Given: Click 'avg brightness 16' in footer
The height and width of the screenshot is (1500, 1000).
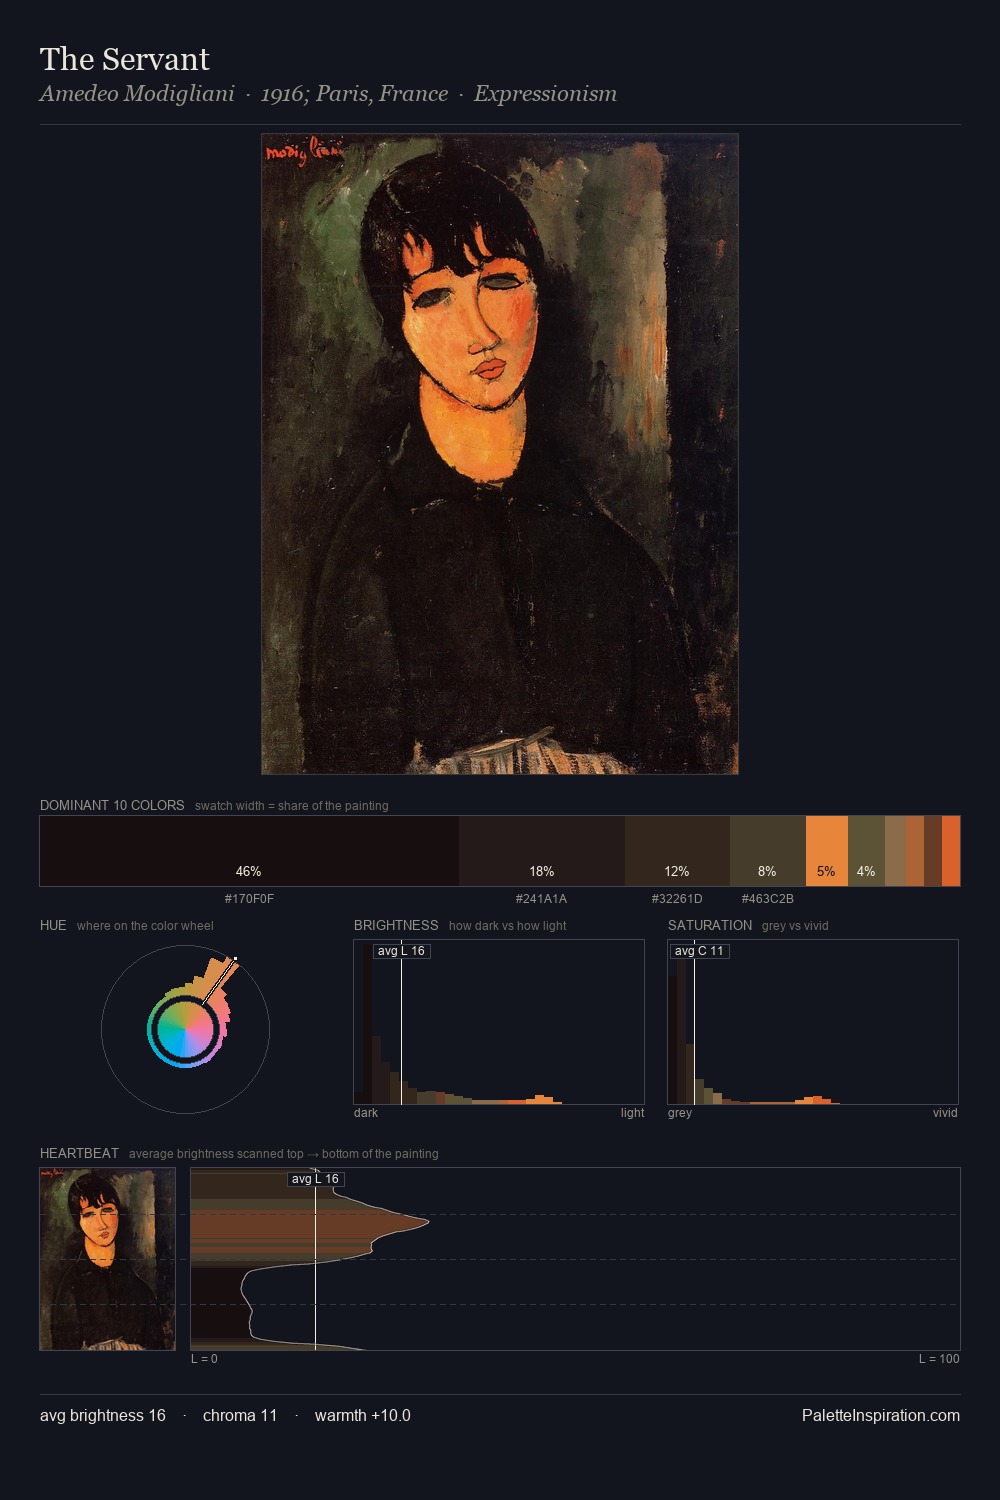Looking at the screenshot, I should (103, 1415).
